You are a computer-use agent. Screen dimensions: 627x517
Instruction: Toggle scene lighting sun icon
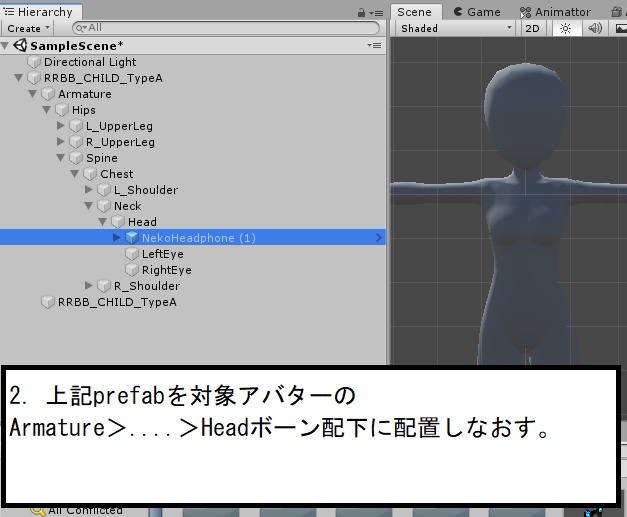click(x=565, y=28)
